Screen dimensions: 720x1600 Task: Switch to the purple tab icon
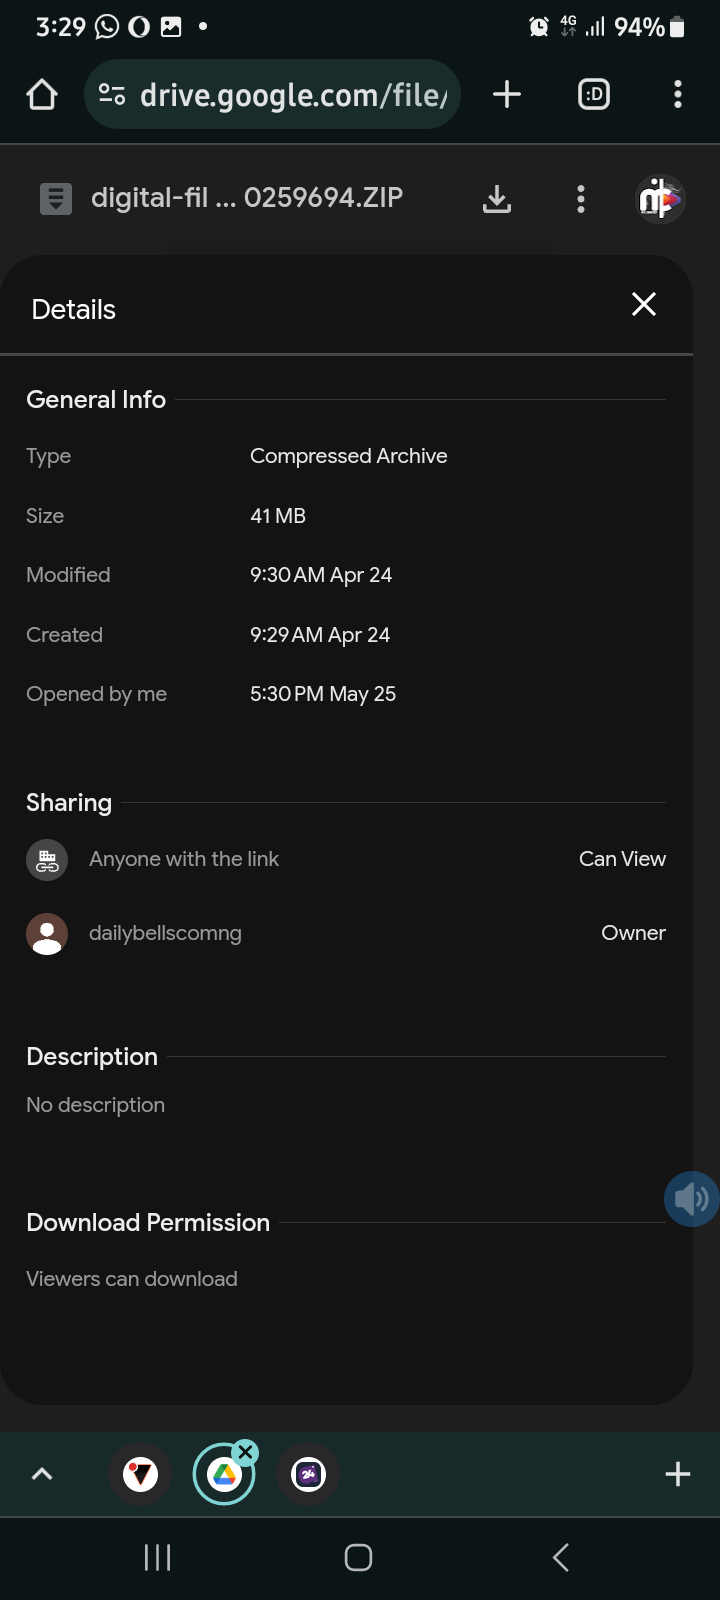click(308, 1474)
